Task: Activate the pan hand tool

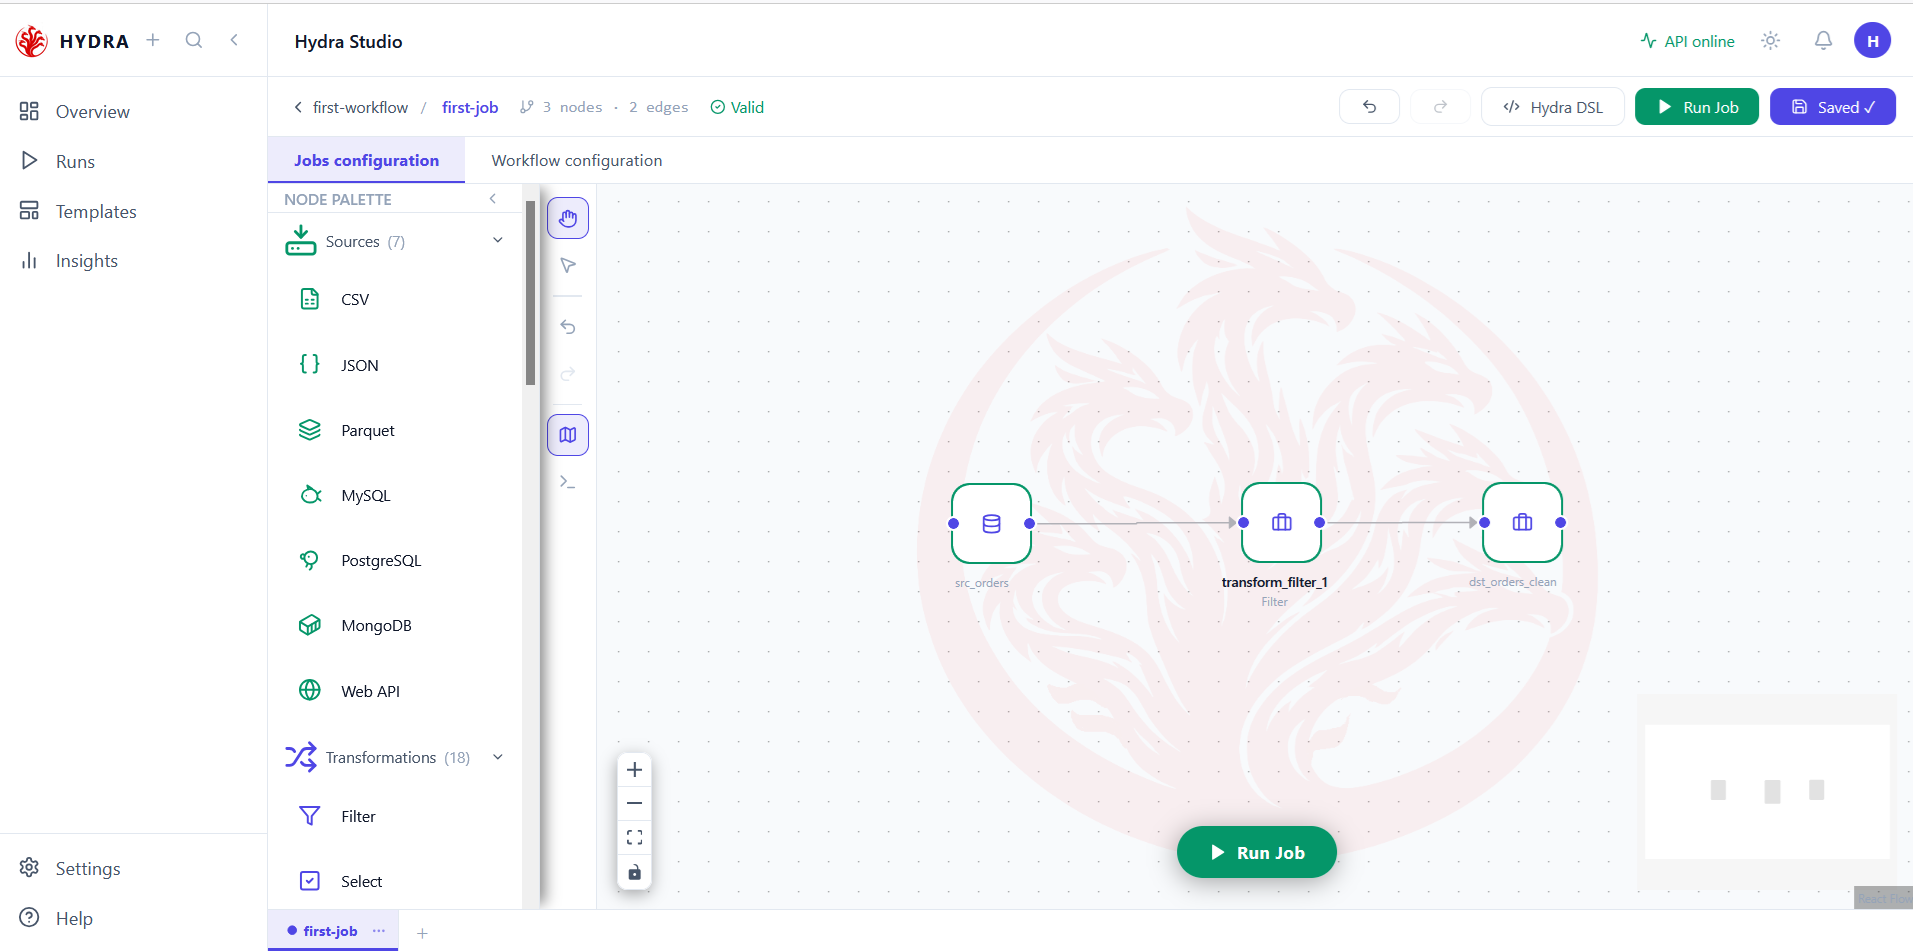Action: 568,218
